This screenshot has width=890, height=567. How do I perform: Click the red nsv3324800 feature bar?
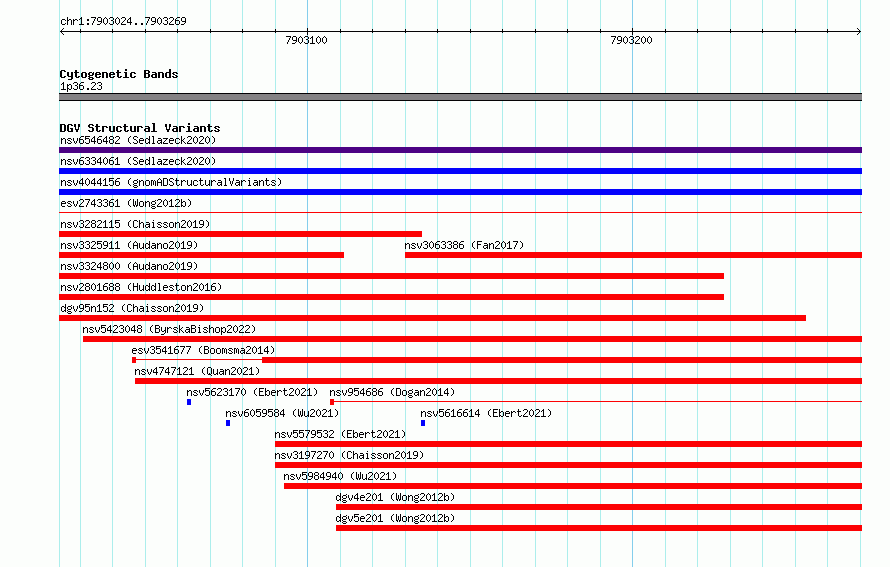tap(392, 276)
